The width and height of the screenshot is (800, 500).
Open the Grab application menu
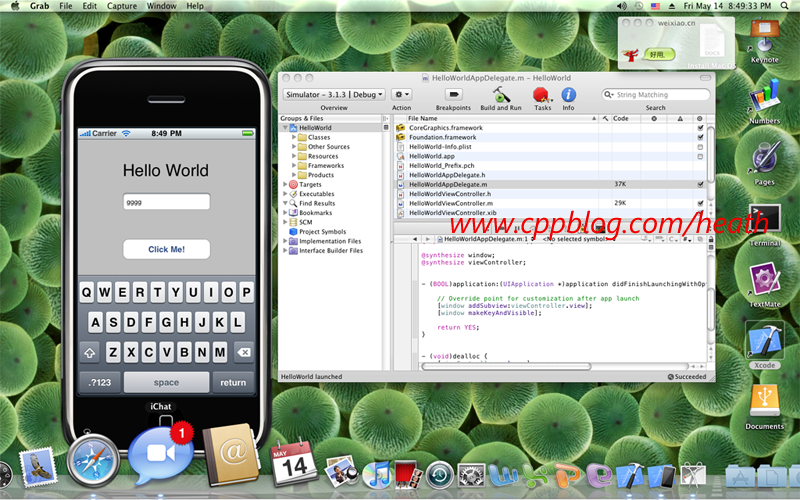[x=39, y=6]
